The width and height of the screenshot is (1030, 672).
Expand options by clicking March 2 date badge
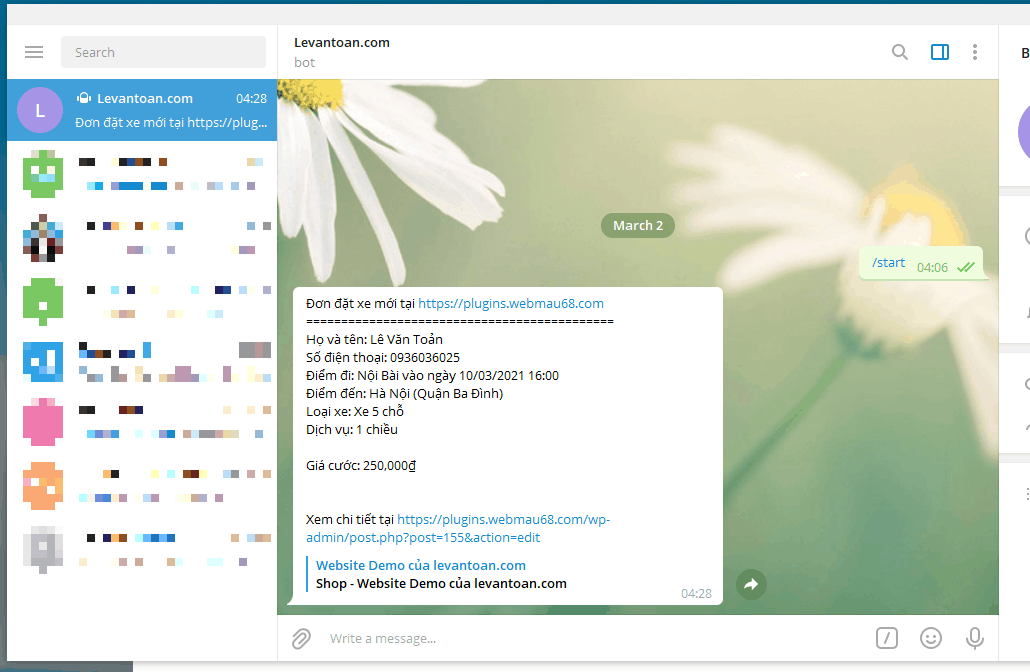(637, 225)
